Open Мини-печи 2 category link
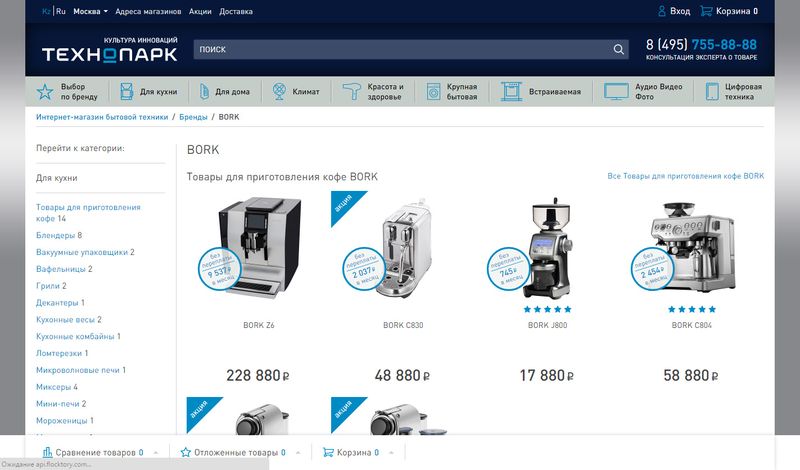Screen dimensions: 800x470 tap(61, 404)
